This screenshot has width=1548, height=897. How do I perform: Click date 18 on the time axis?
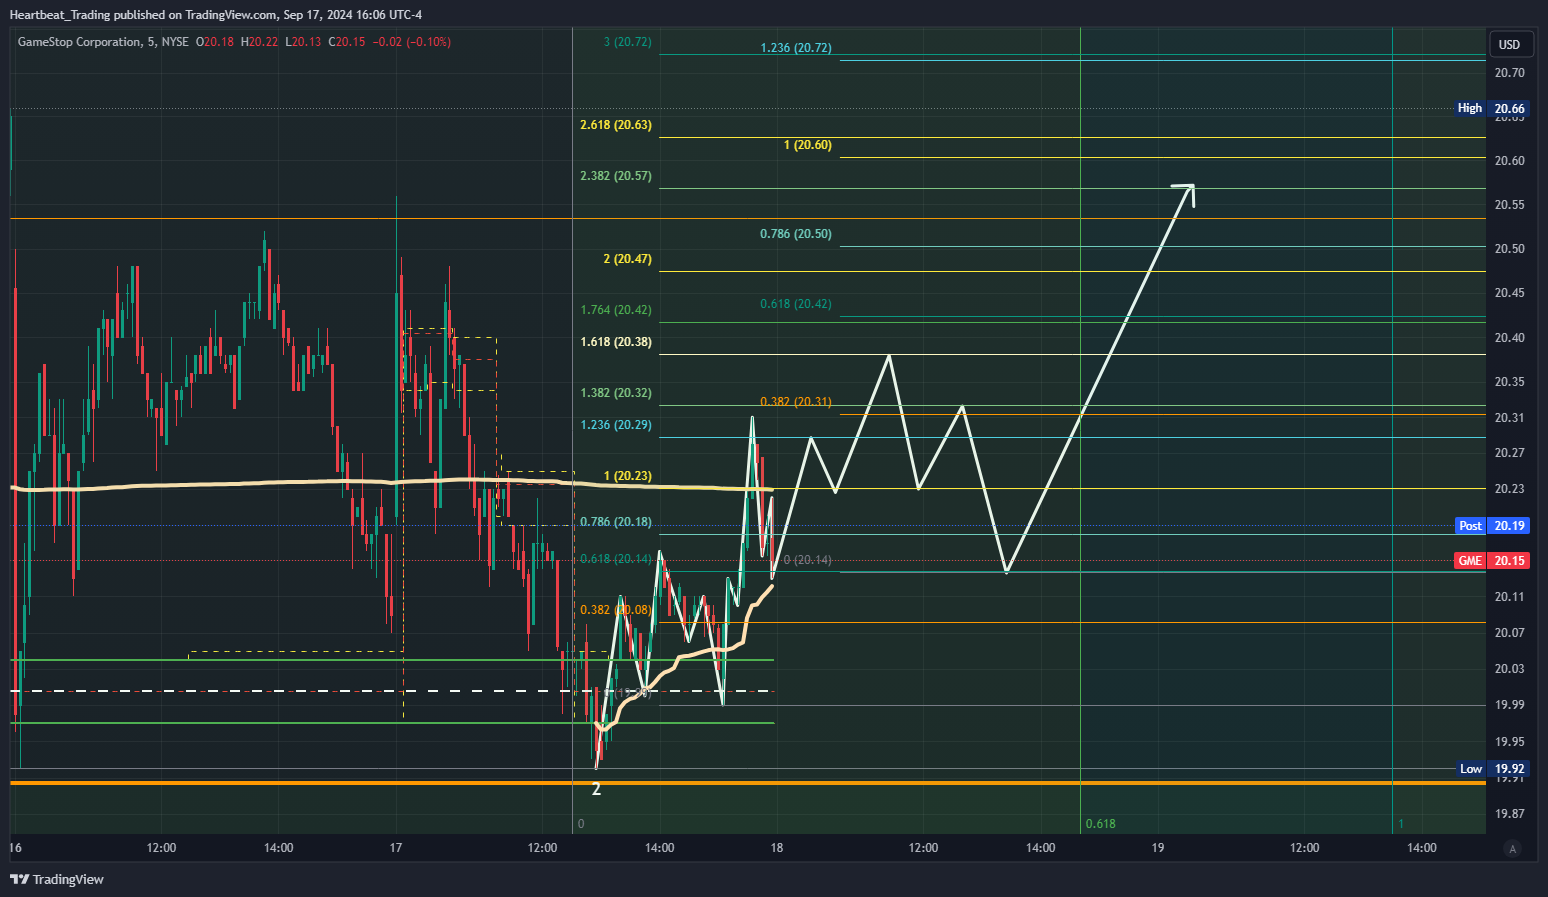tap(777, 848)
